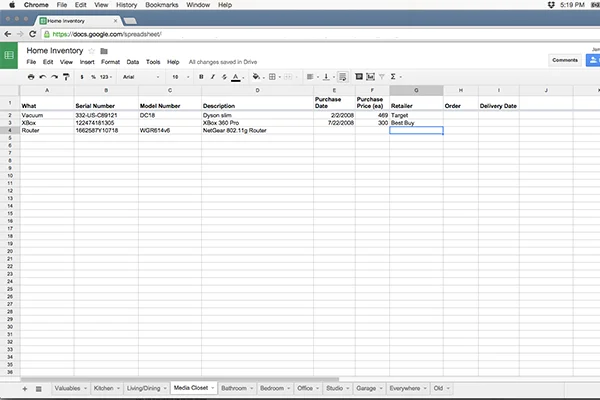The width and height of the screenshot is (600, 400).
Task: Open the vertical align menu
Action: 328,77
